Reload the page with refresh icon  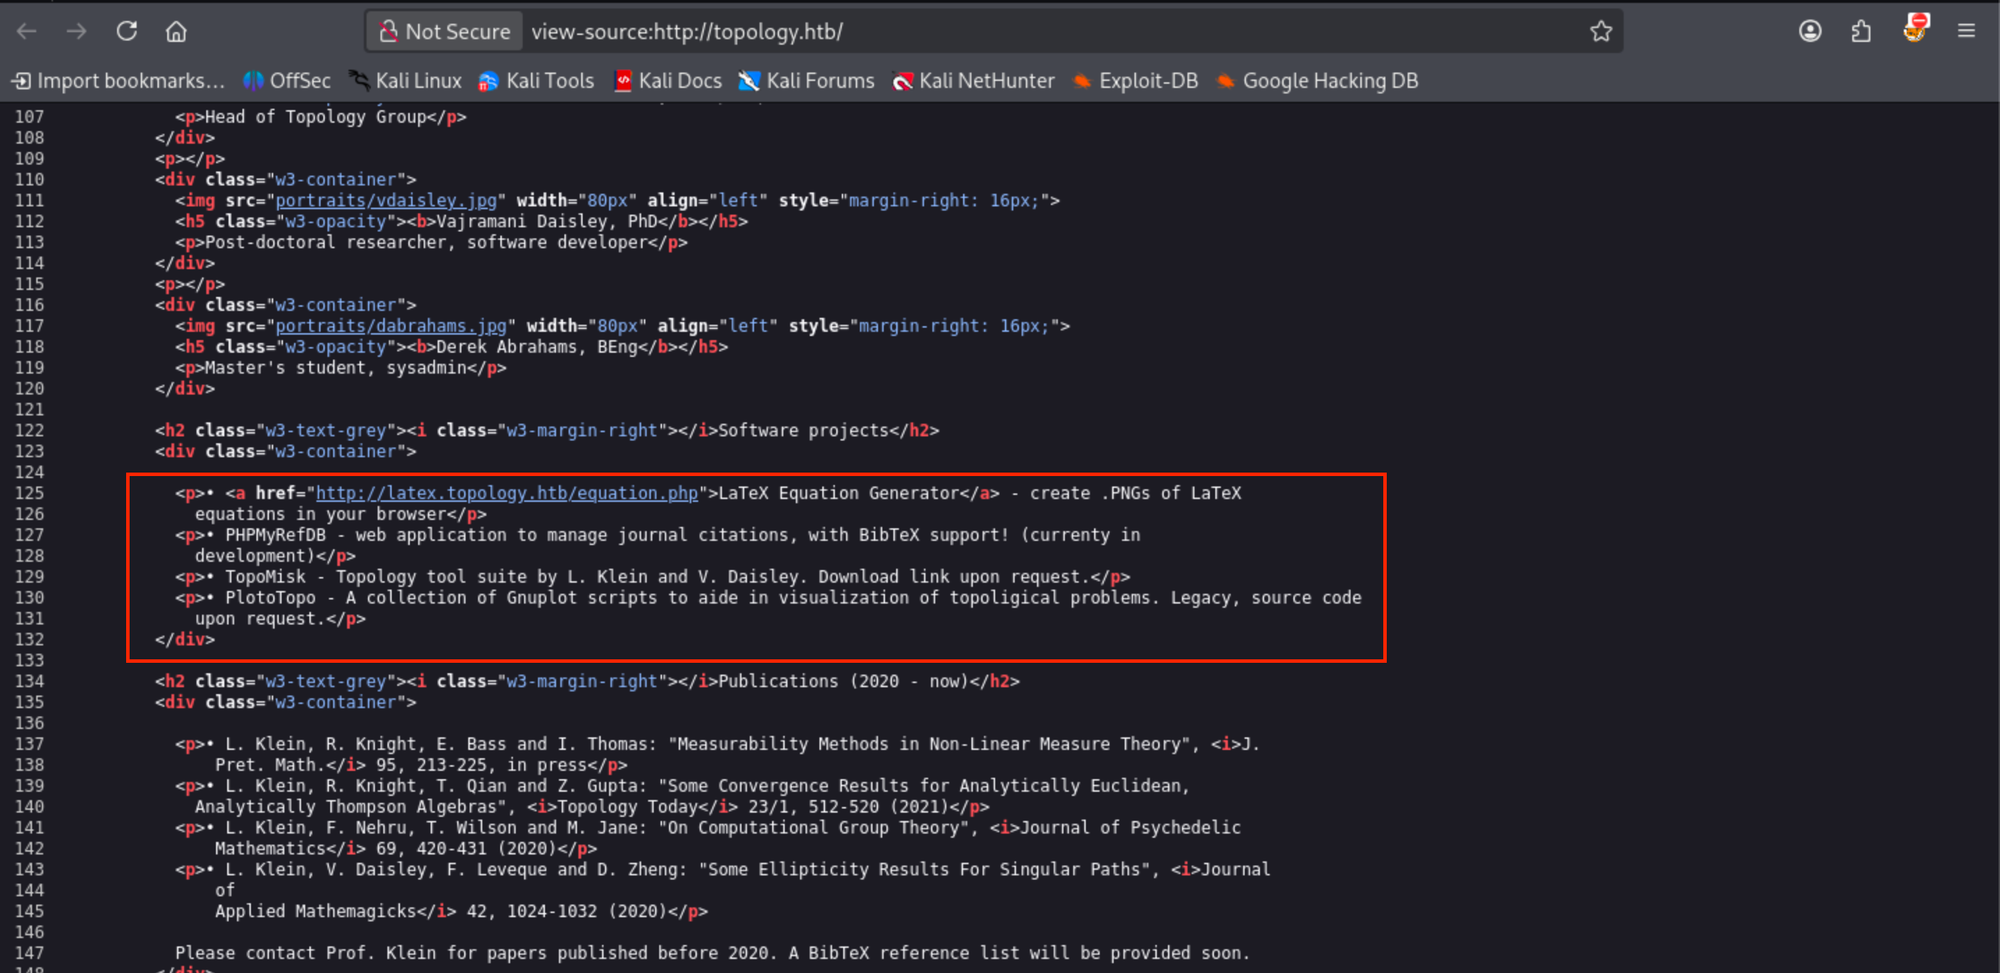(127, 32)
